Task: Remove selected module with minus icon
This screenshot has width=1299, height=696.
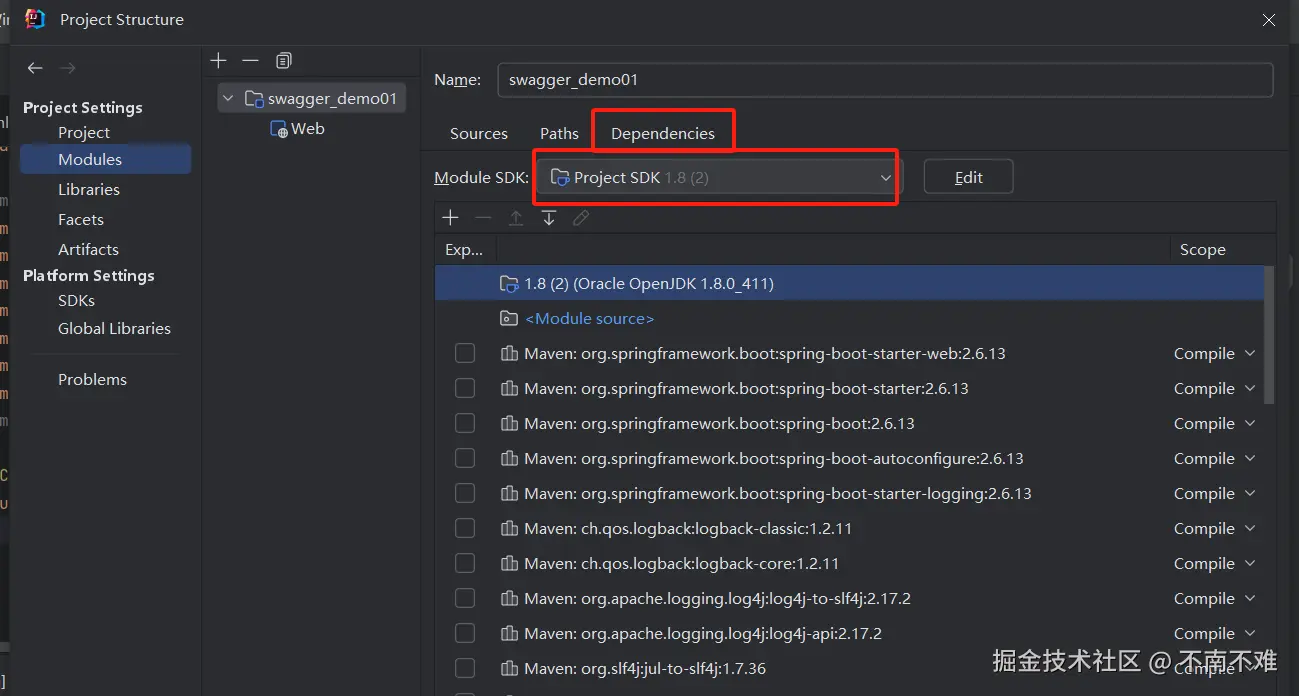Action: (250, 61)
